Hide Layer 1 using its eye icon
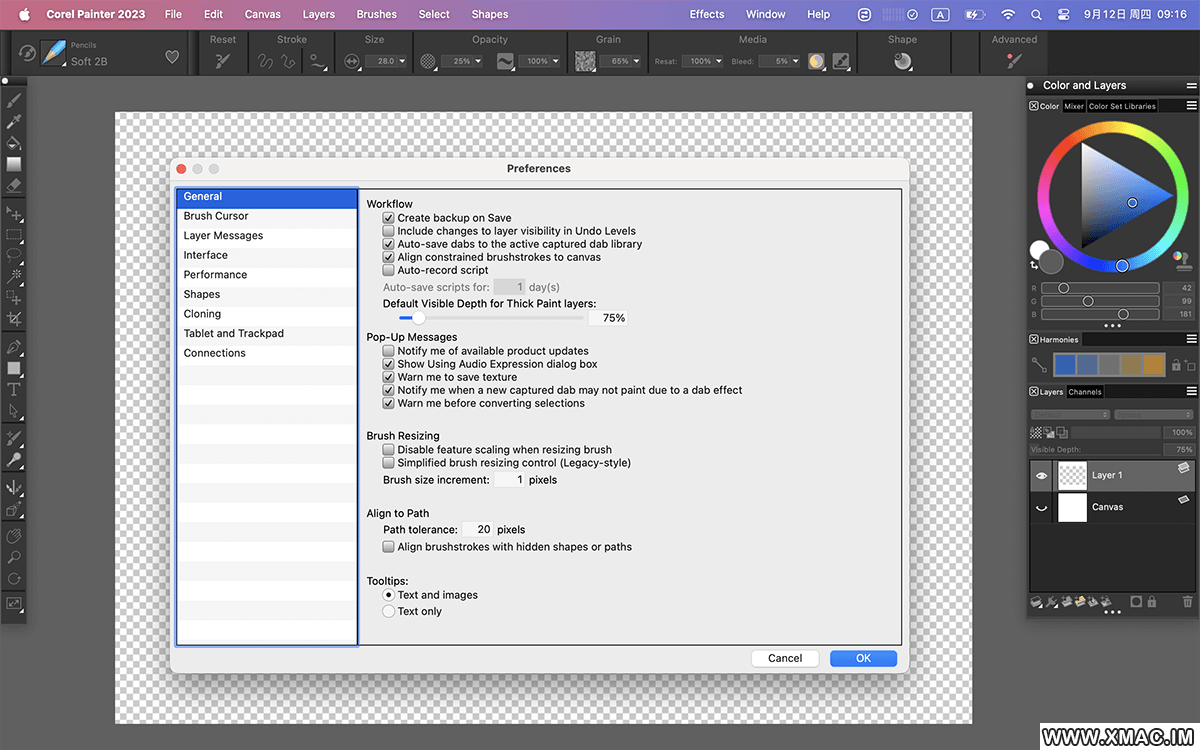This screenshot has height=750, width=1200. point(1041,476)
